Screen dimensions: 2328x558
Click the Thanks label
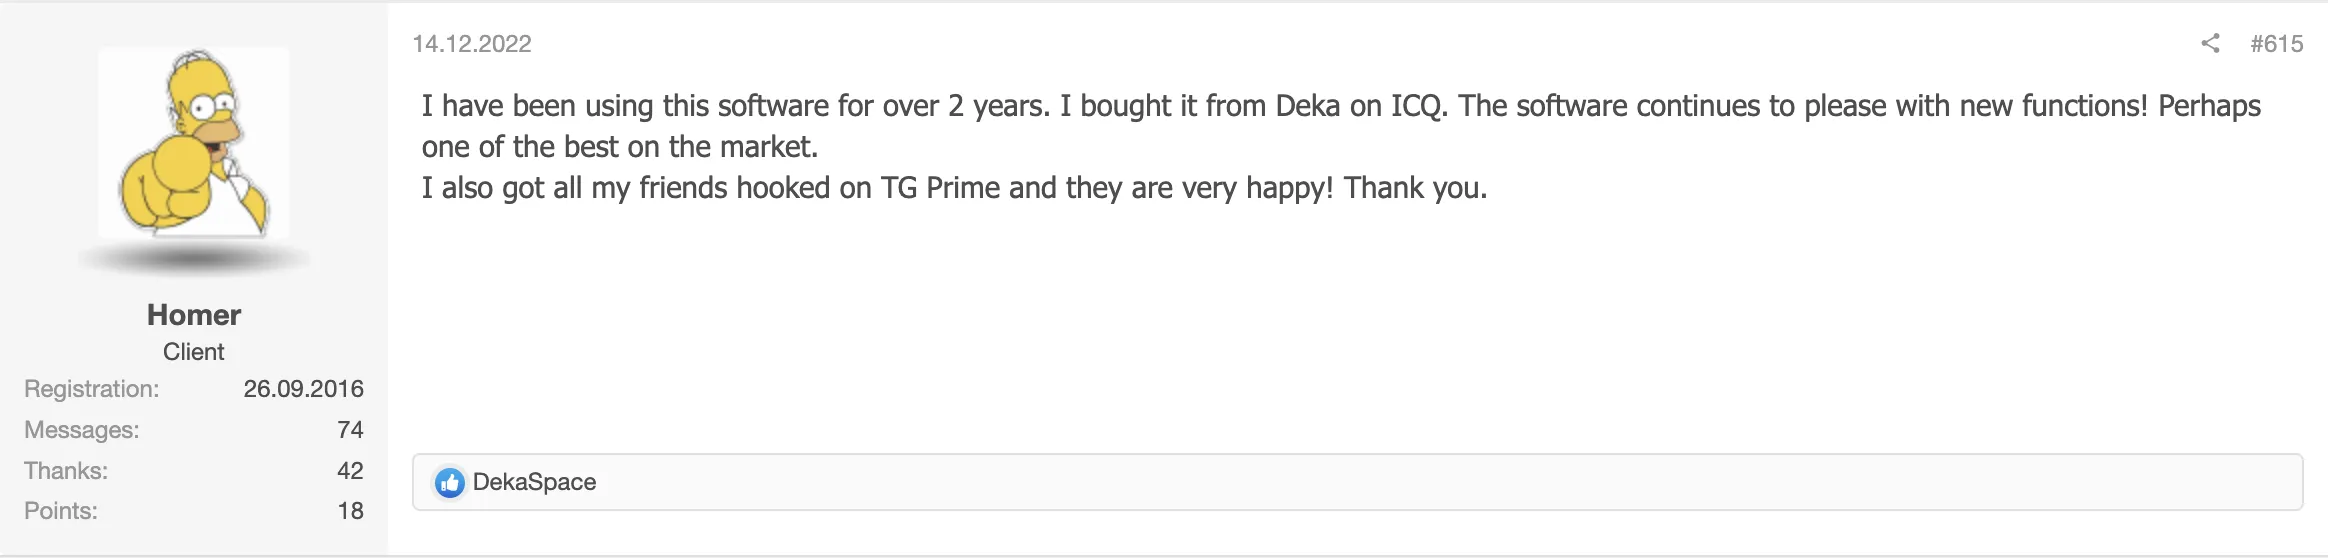[x=66, y=471]
